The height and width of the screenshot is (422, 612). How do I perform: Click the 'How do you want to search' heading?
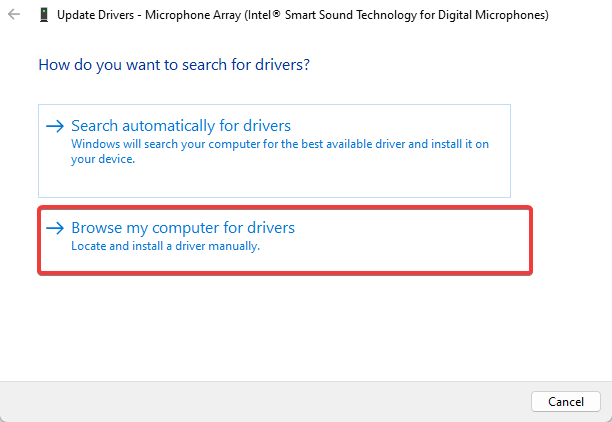tap(174, 64)
